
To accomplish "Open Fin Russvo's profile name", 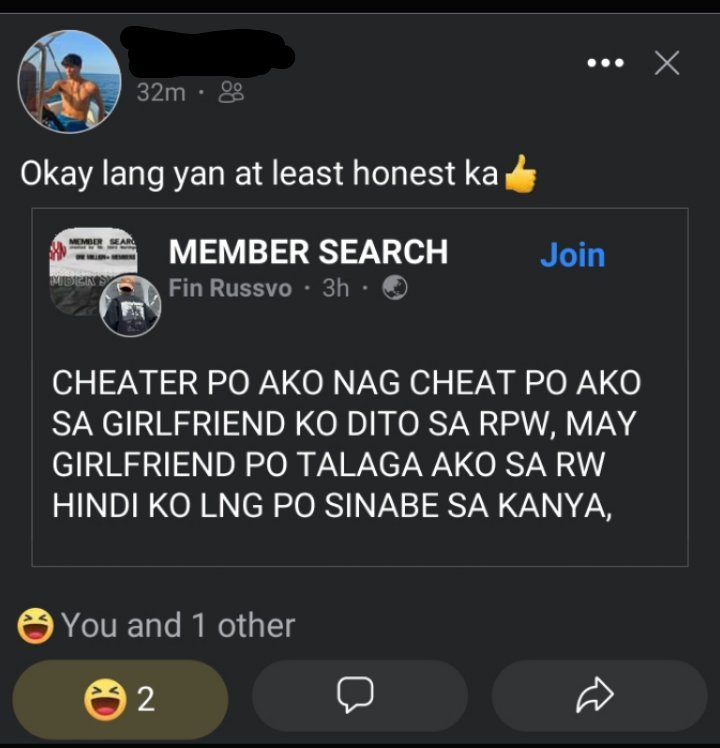I will point(230,288).
